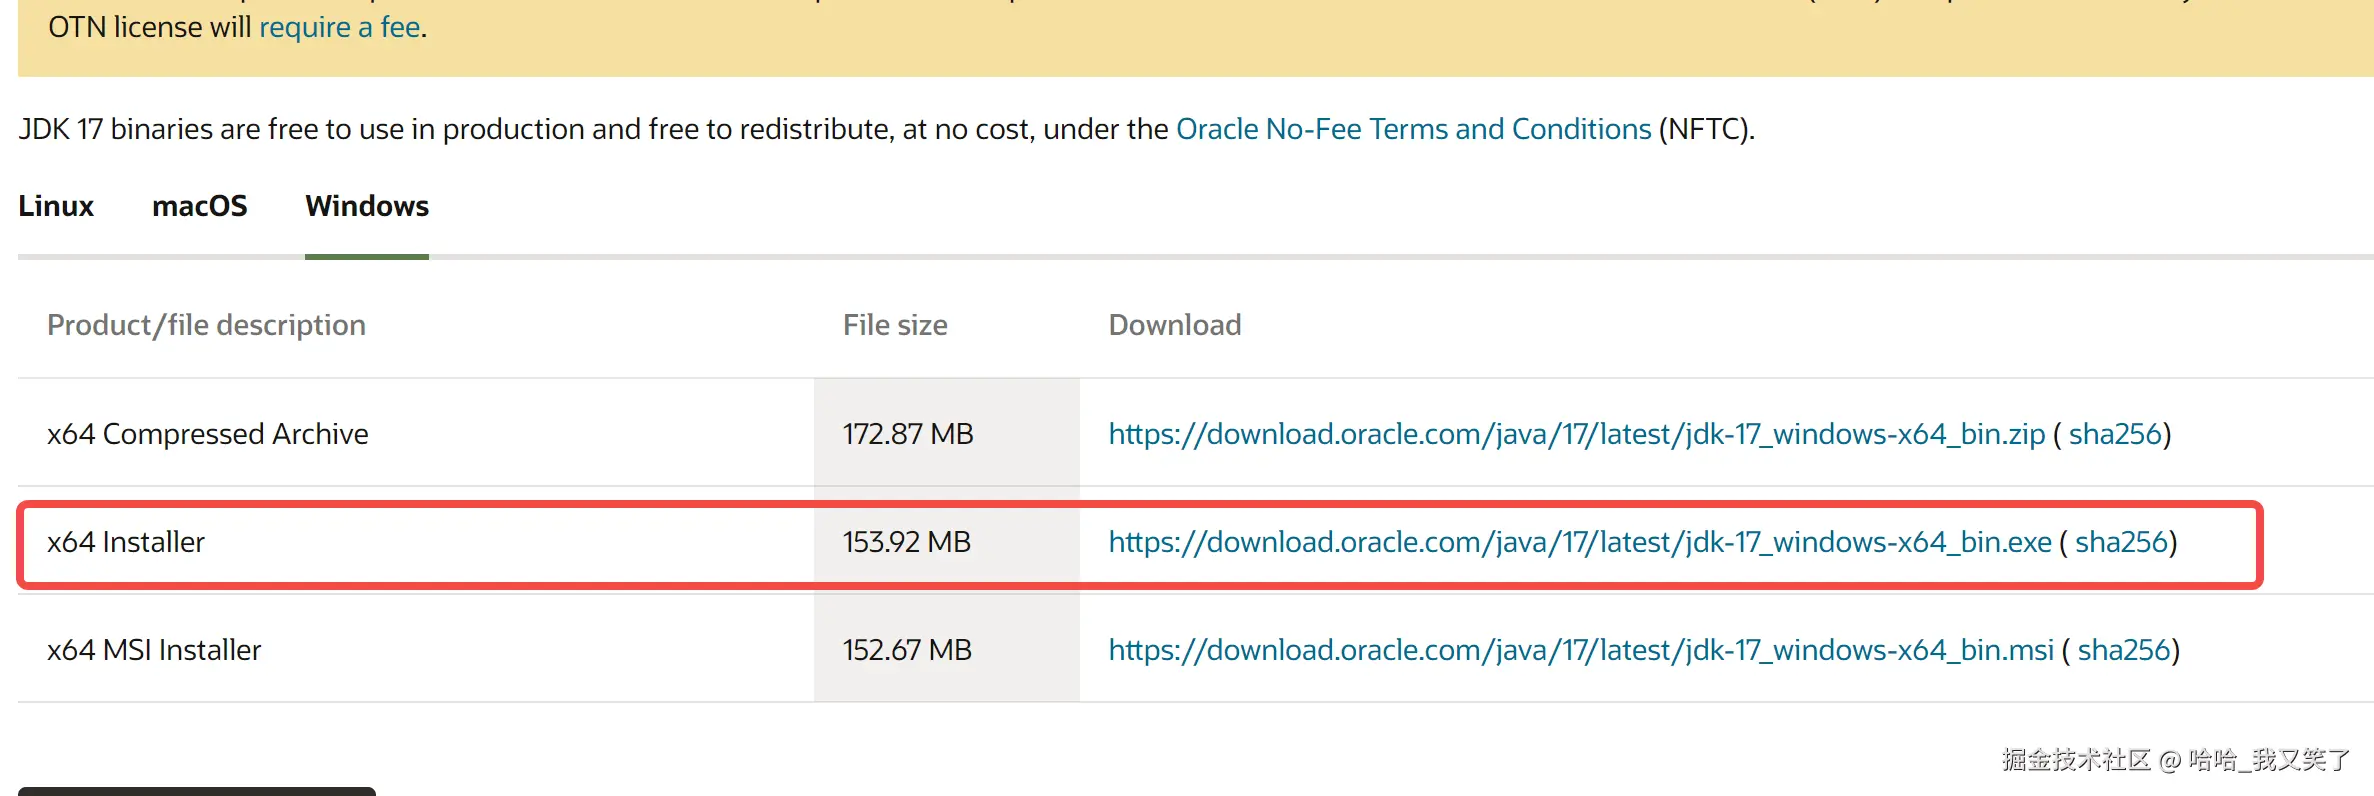Click the "File size" column header
The image size is (2374, 796).
895,325
